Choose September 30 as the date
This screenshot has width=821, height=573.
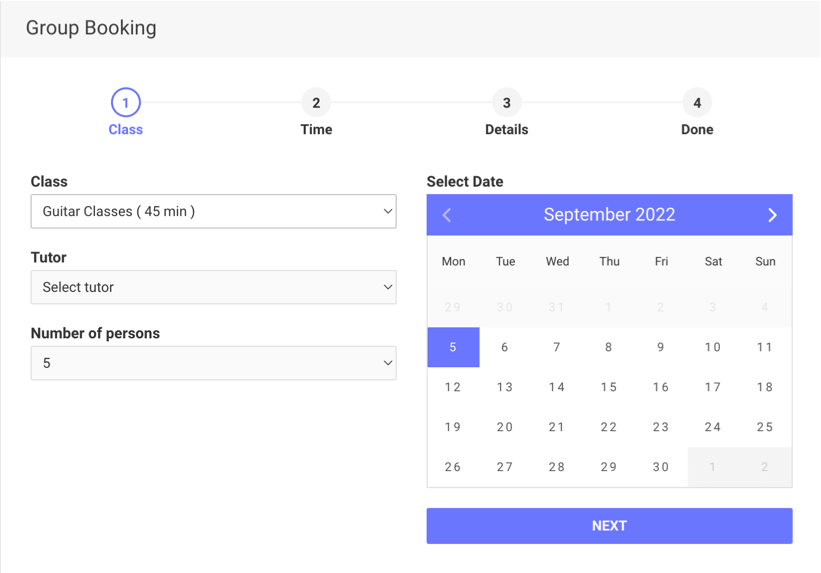(661, 467)
